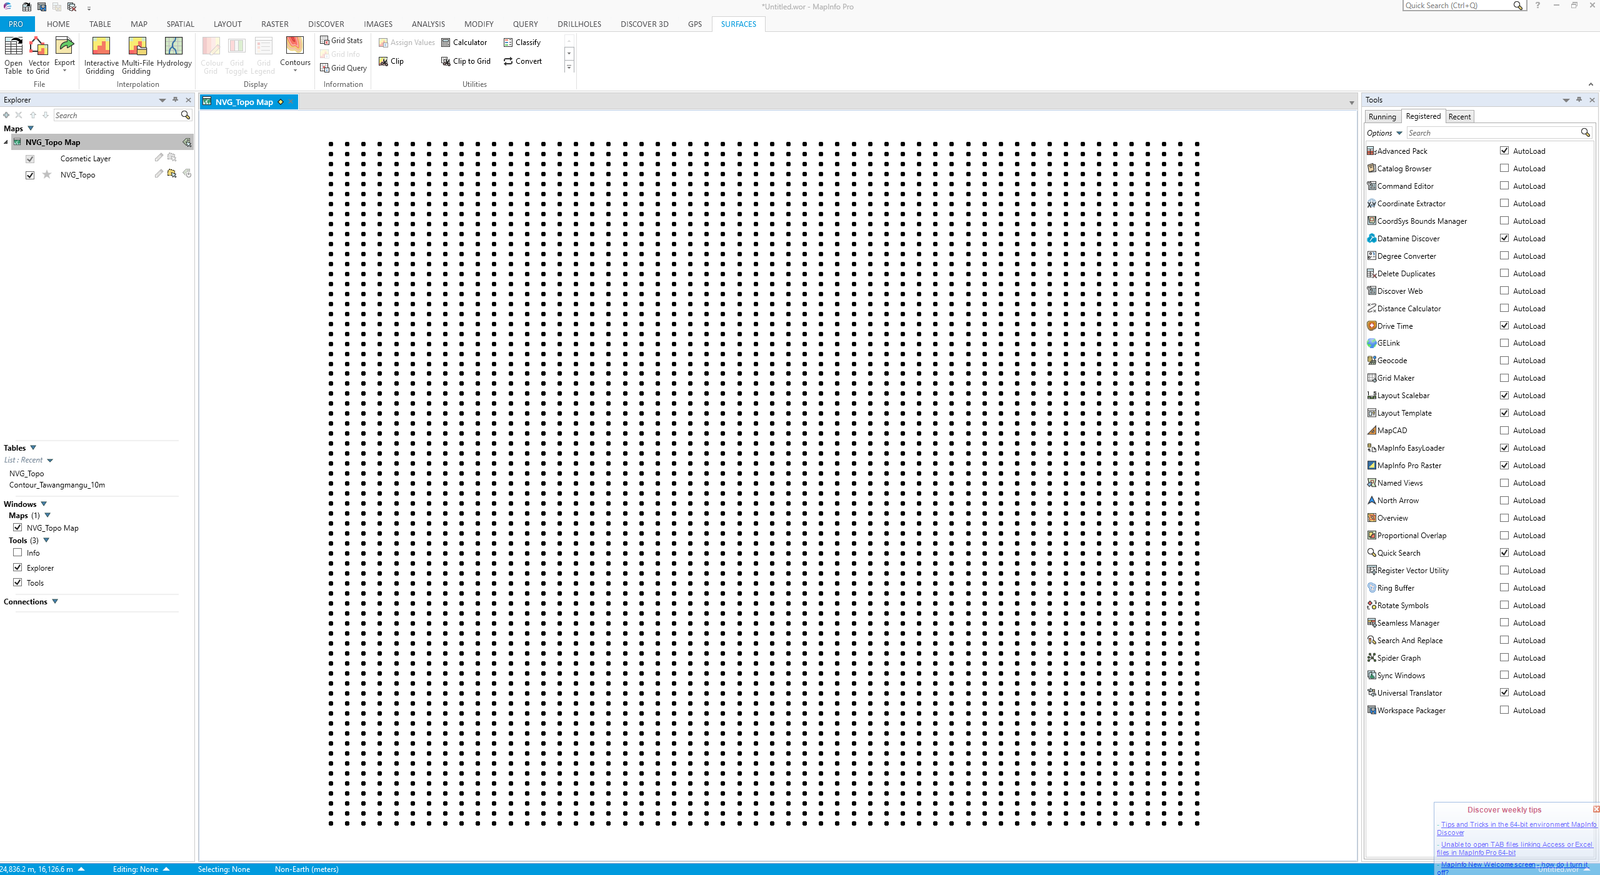Click the zoom-to-layer icon on NVG_Topo Map row
1600x875 pixels.
187,142
